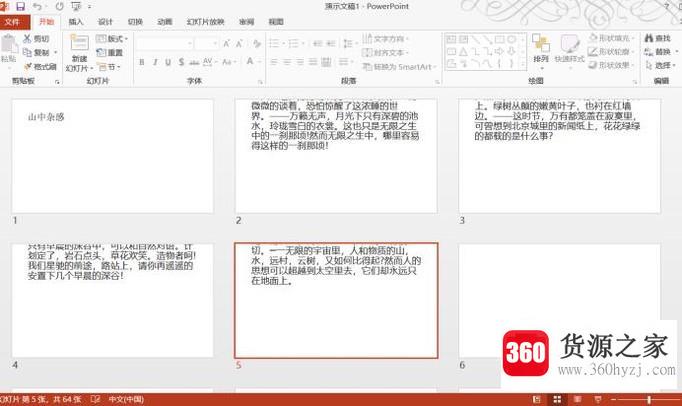The height and width of the screenshot is (406, 682).
Task: Increase font size
Action: pyautogui.click(x=226, y=44)
